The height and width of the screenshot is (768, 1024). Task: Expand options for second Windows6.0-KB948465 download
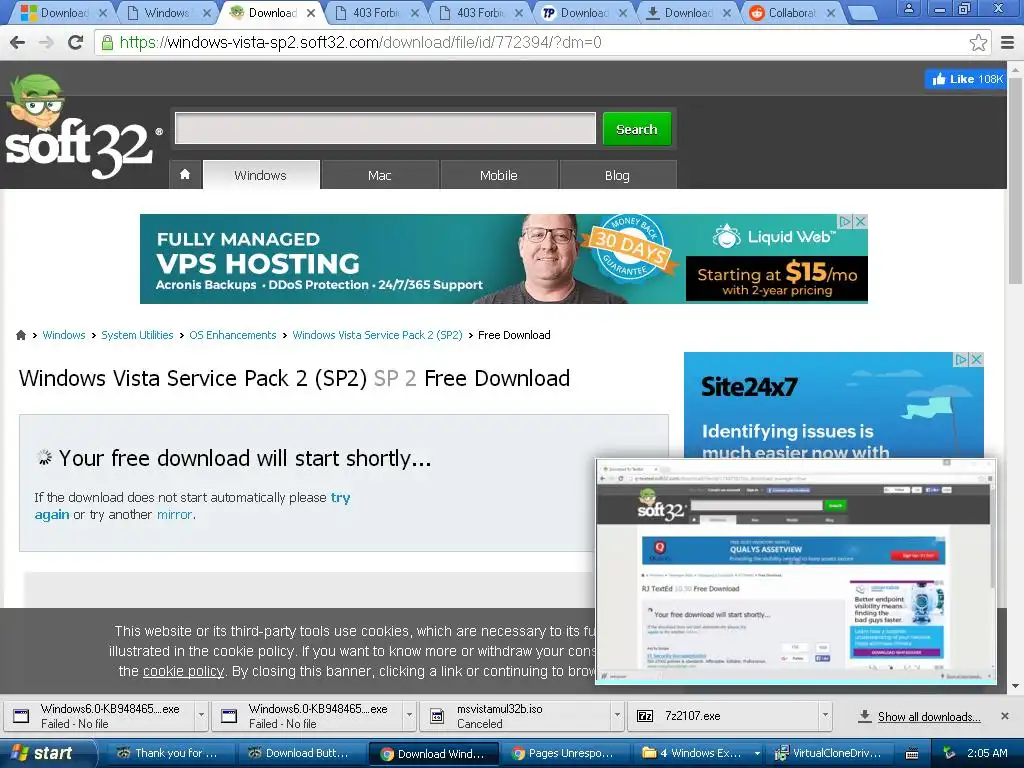tap(409, 715)
